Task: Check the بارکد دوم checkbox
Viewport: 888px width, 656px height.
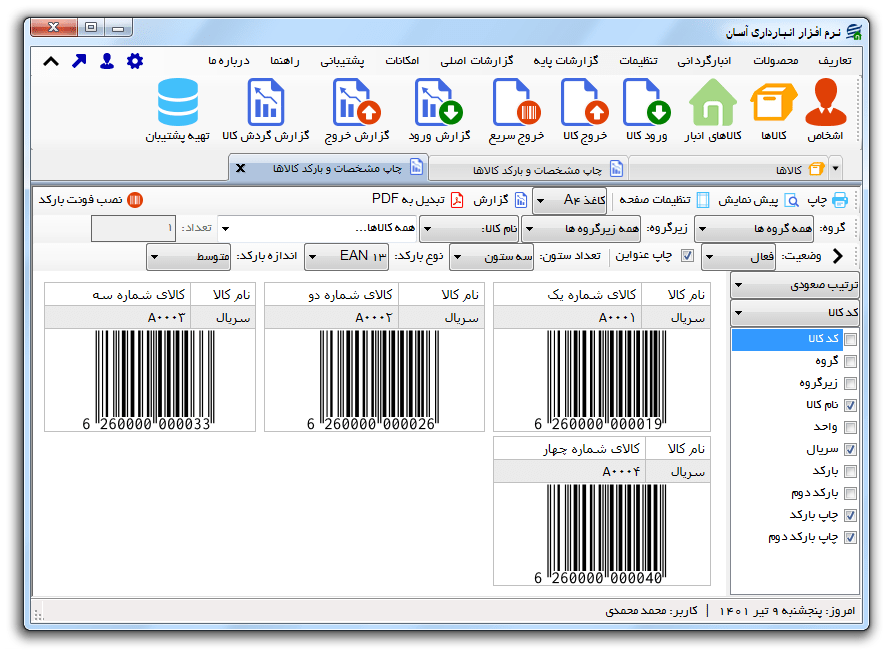Action: pos(850,493)
